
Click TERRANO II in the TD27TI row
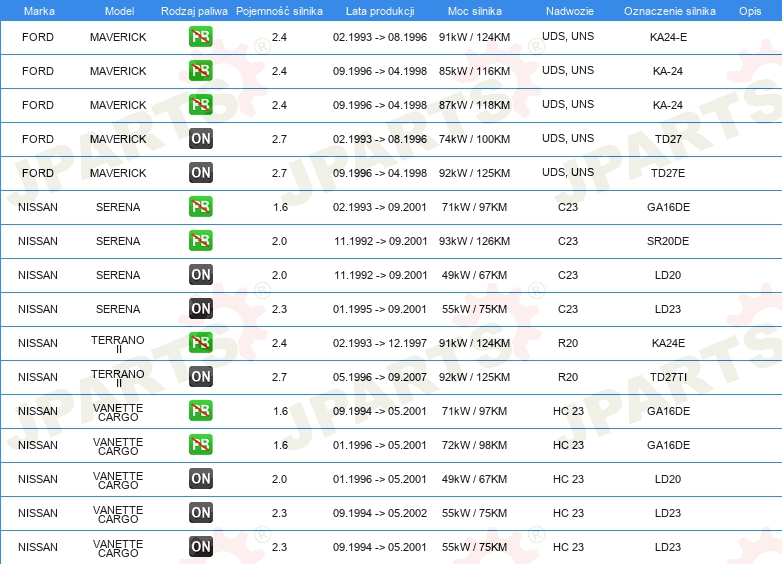118,378
